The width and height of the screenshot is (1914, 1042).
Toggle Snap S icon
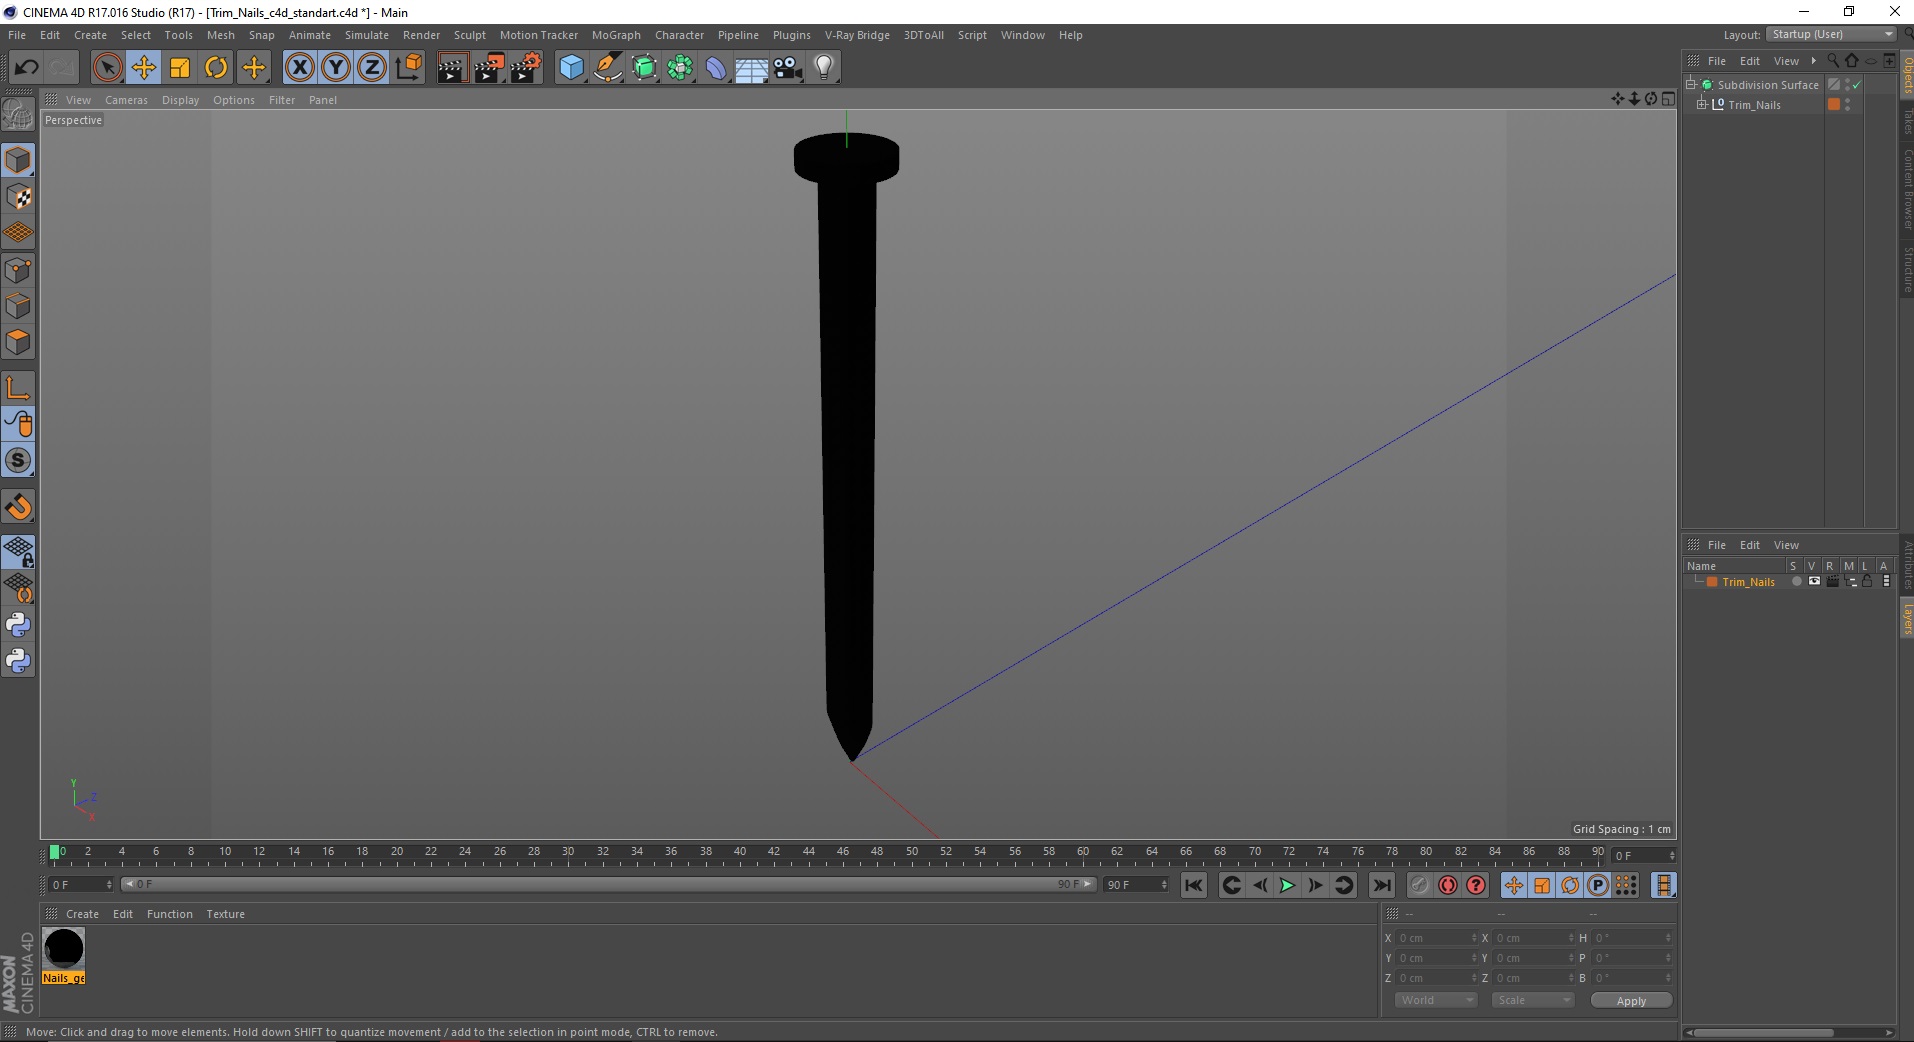(x=18, y=460)
